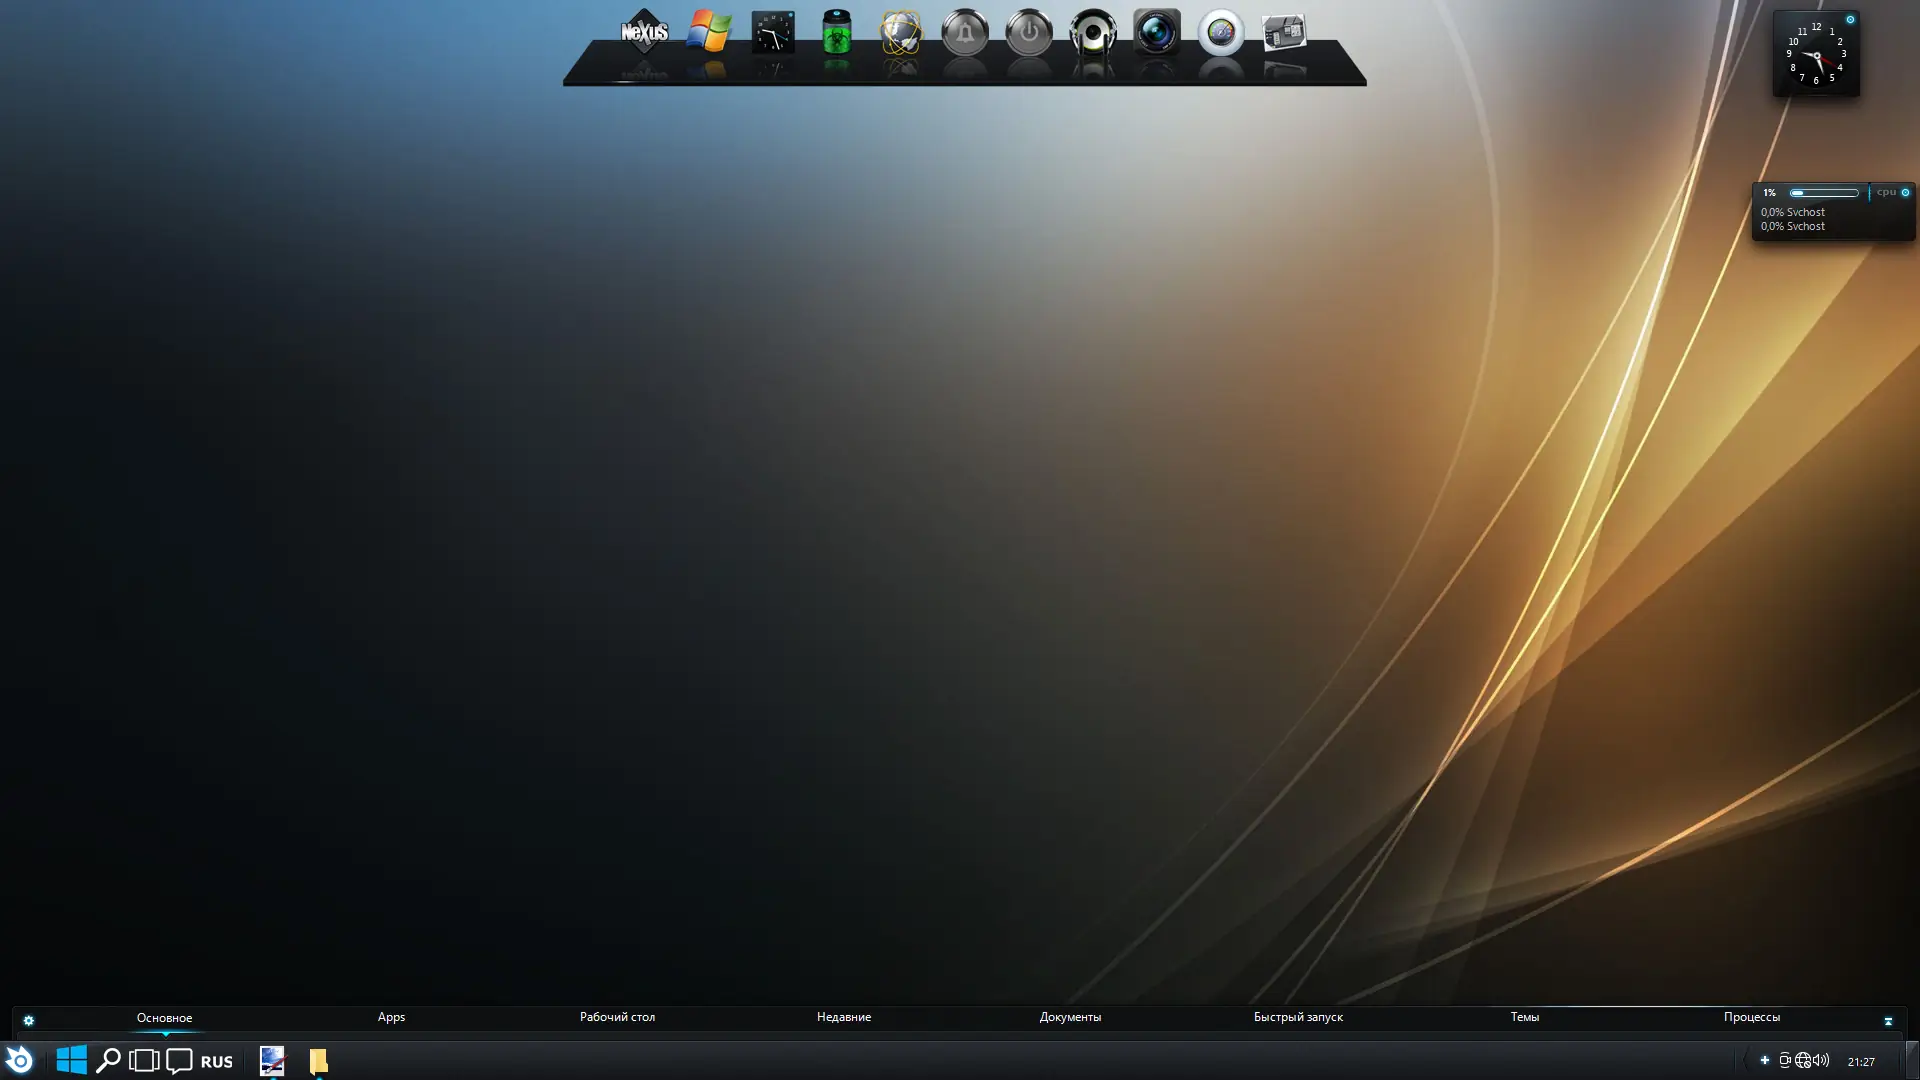Switch to the Apps shelf tab
Viewport: 1920px width, 1080px height.
coord(391,1017)
